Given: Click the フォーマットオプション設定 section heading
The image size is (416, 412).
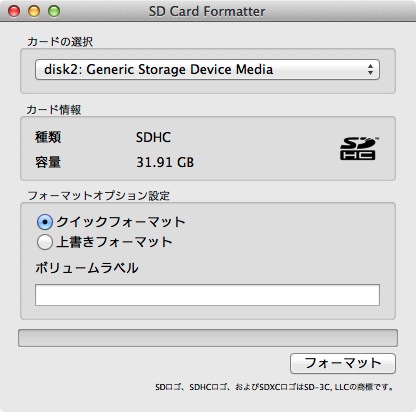Looking at the screenshot, I should click(x=99, y=195).
